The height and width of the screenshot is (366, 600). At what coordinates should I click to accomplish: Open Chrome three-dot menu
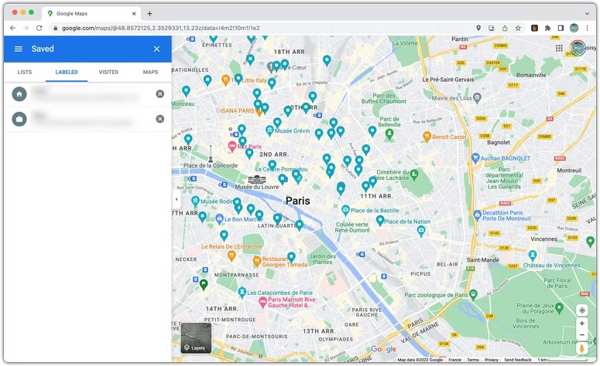[587, 28]
